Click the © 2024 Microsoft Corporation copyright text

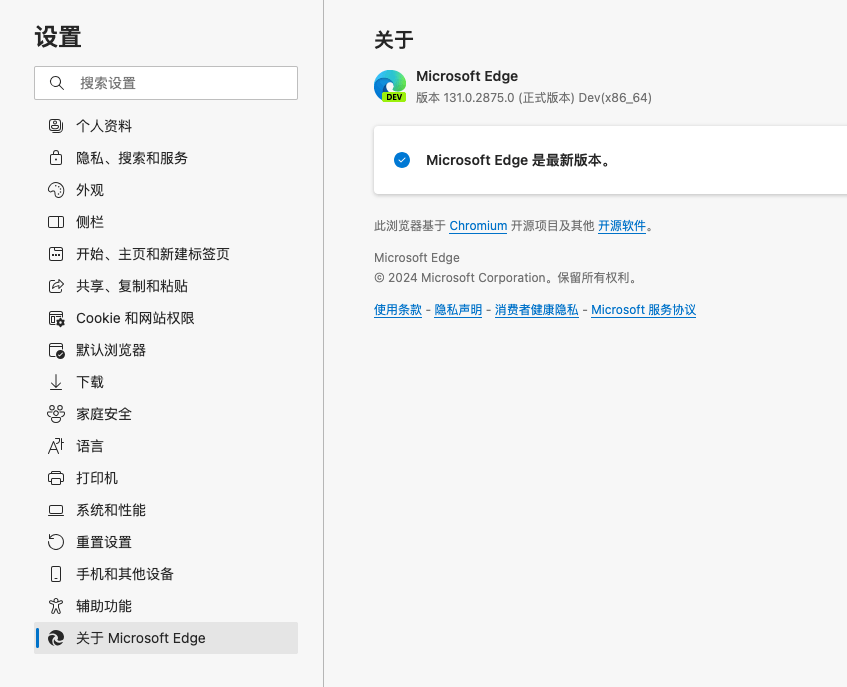tap(507, 278)
